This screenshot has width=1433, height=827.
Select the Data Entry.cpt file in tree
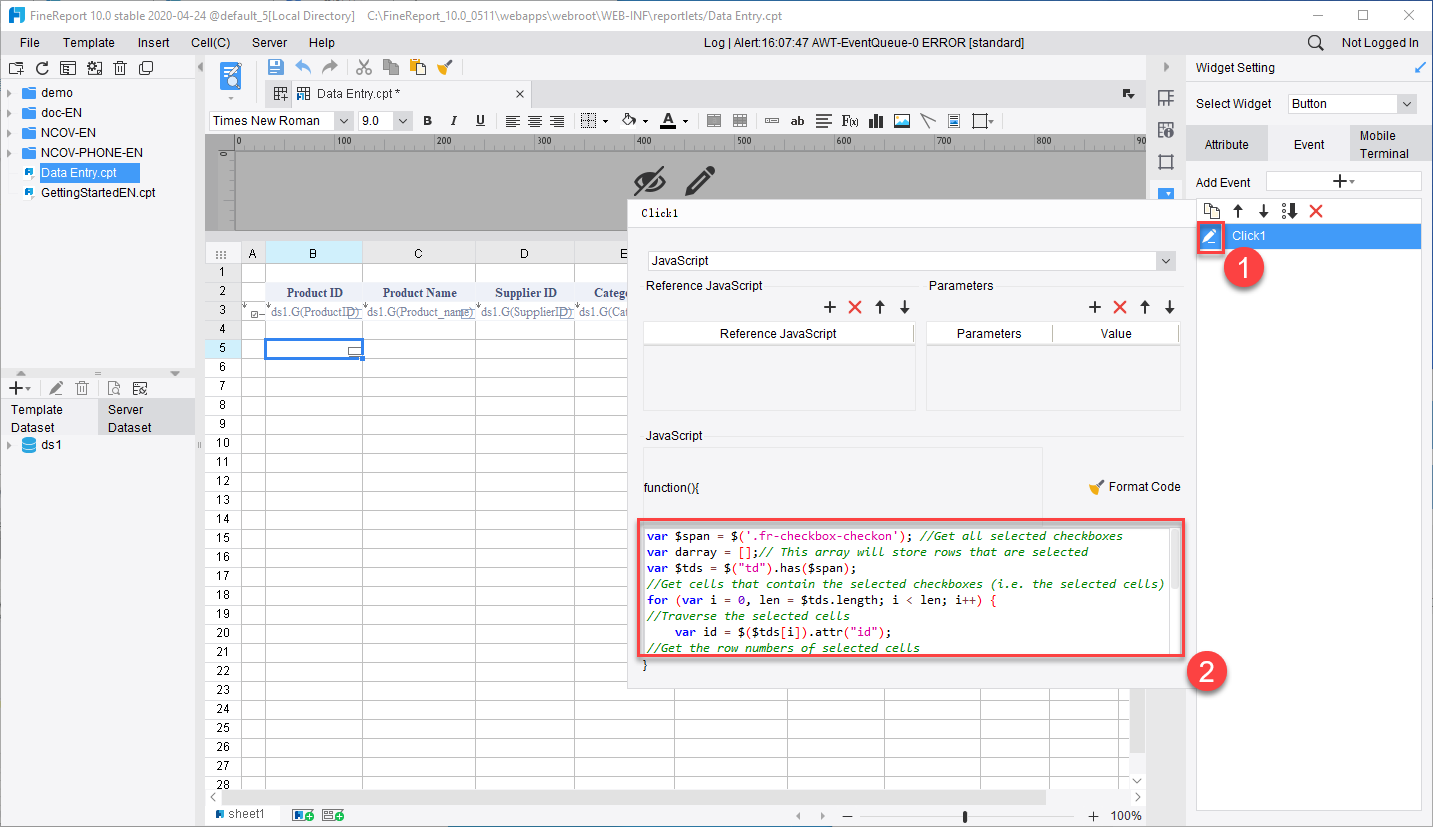coord(80,172)
